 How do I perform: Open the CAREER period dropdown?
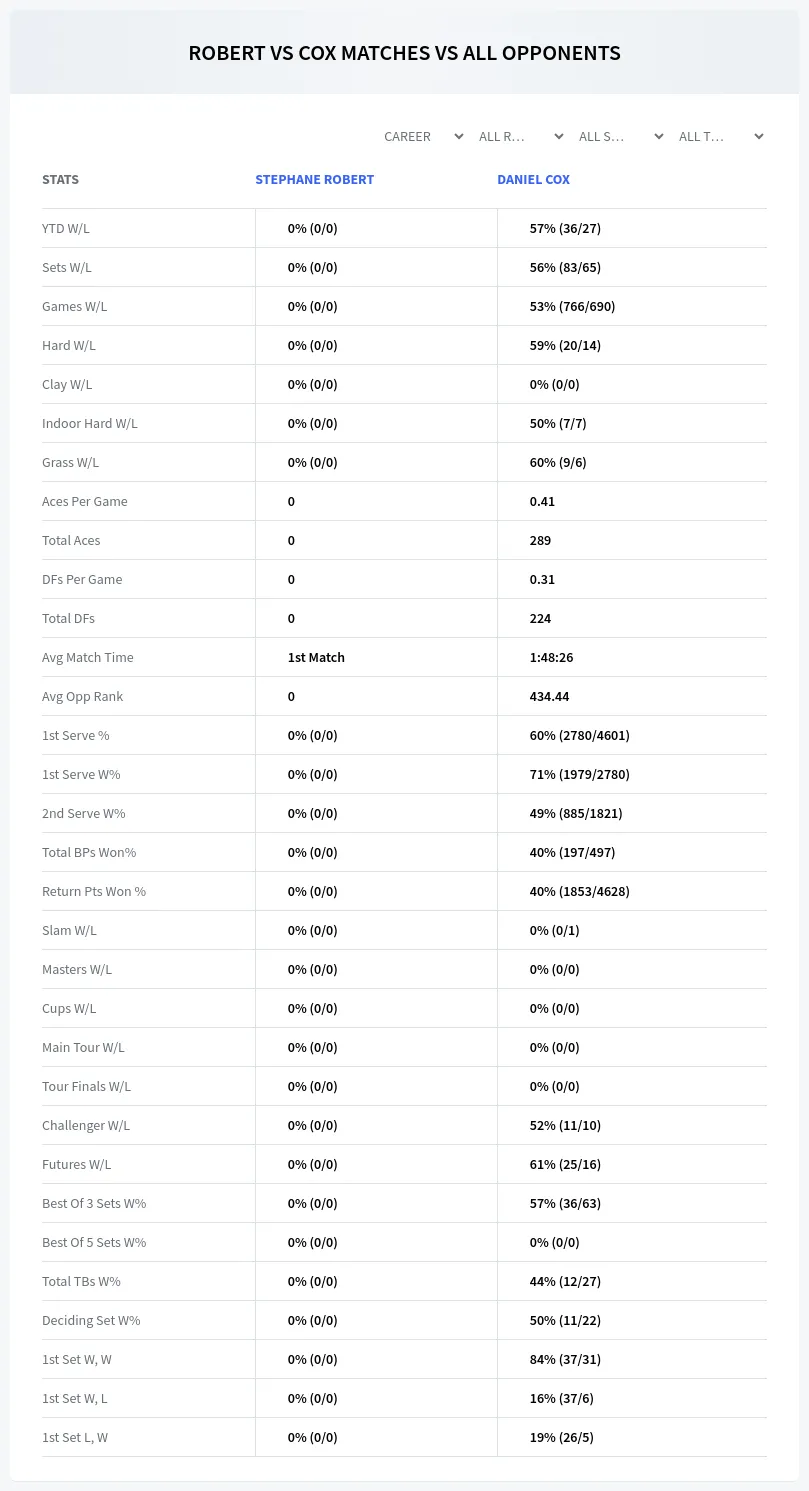pos(423,136)
